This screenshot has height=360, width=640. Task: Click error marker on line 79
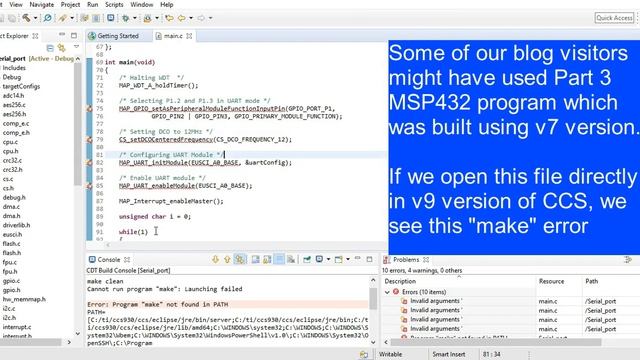point(89,140)
